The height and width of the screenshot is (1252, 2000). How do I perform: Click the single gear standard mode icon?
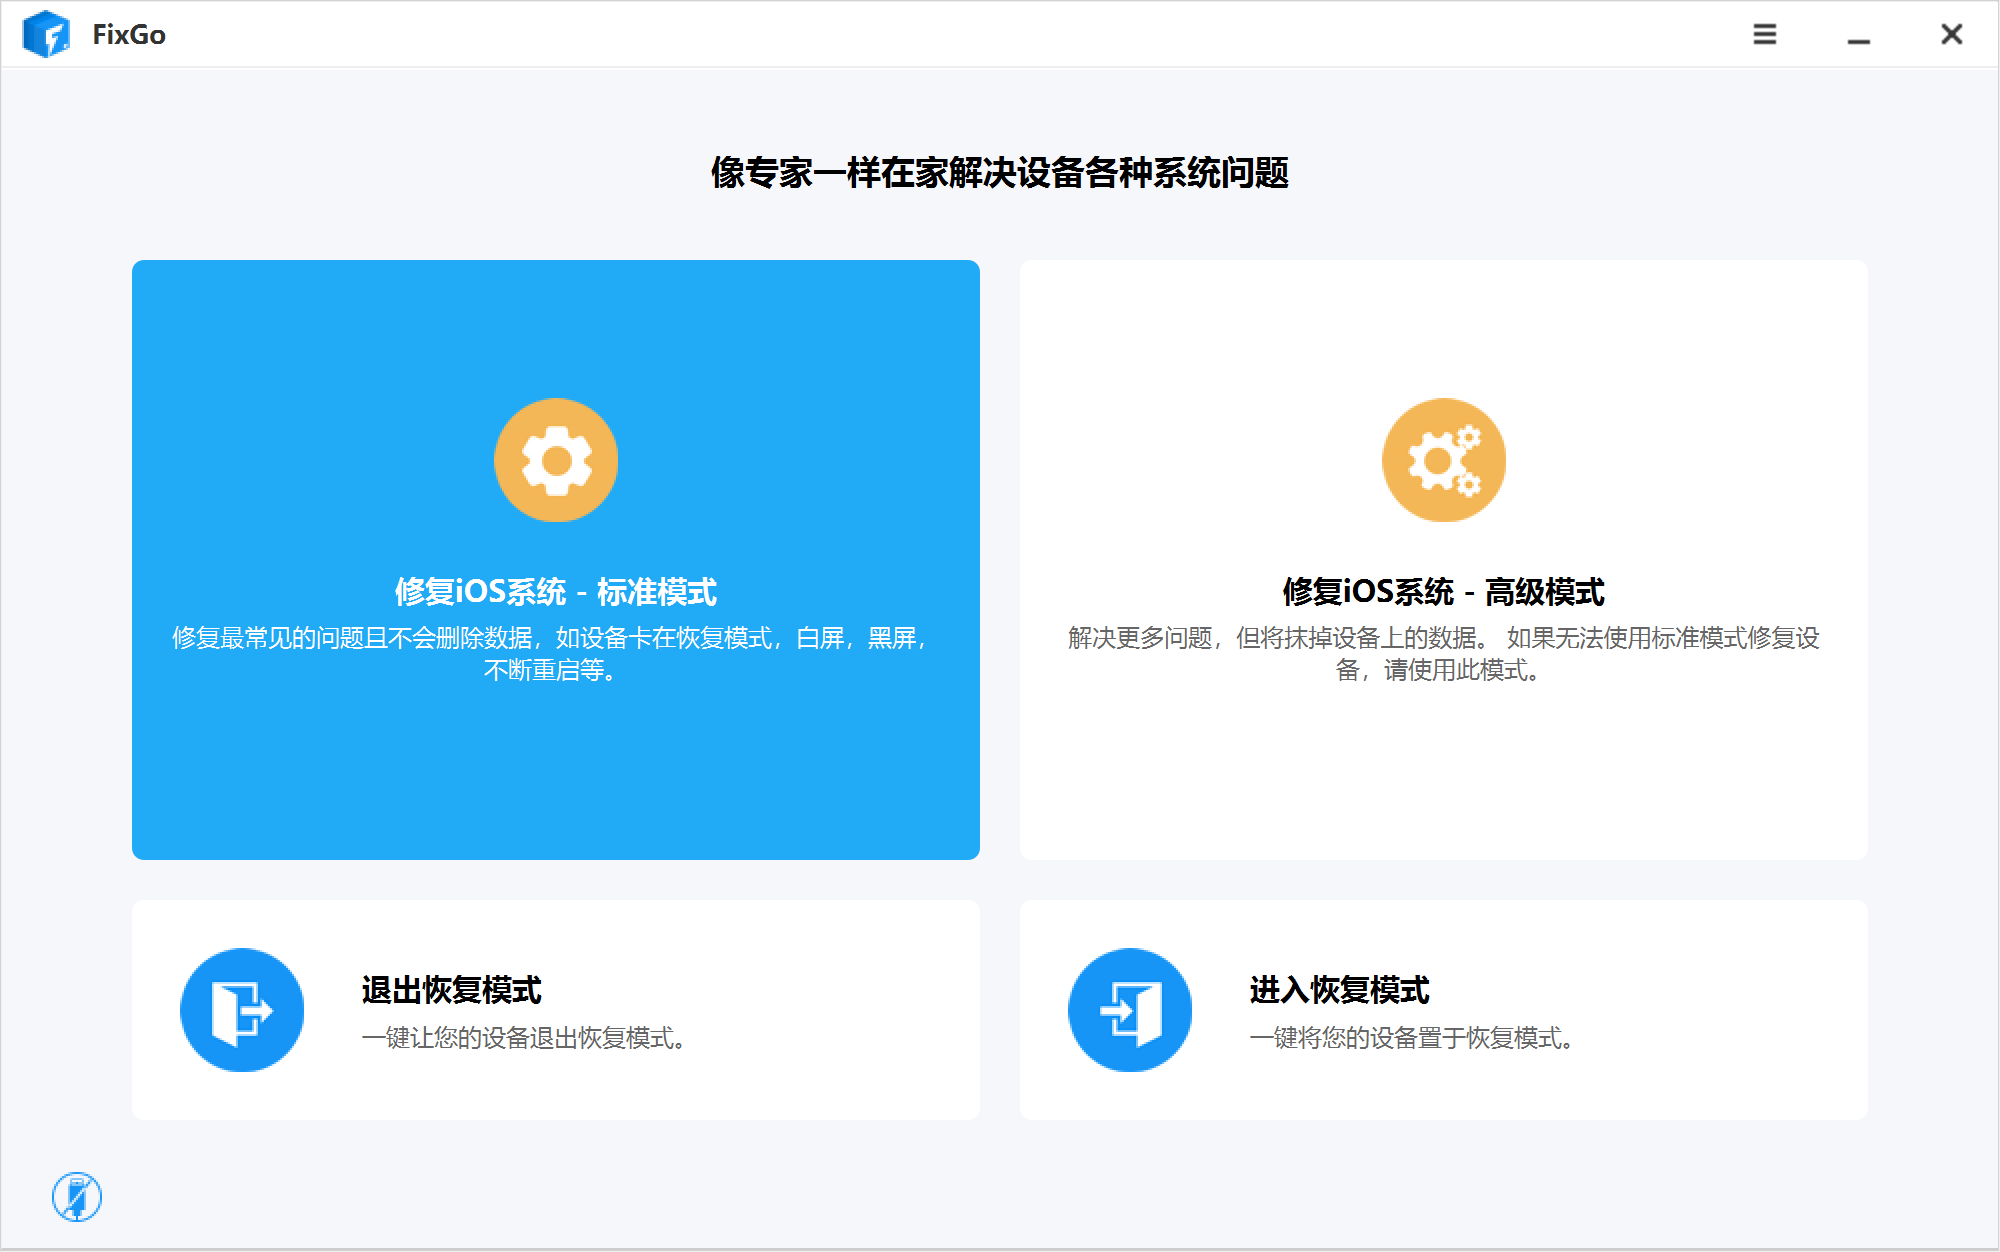click(x=556, y=460)
